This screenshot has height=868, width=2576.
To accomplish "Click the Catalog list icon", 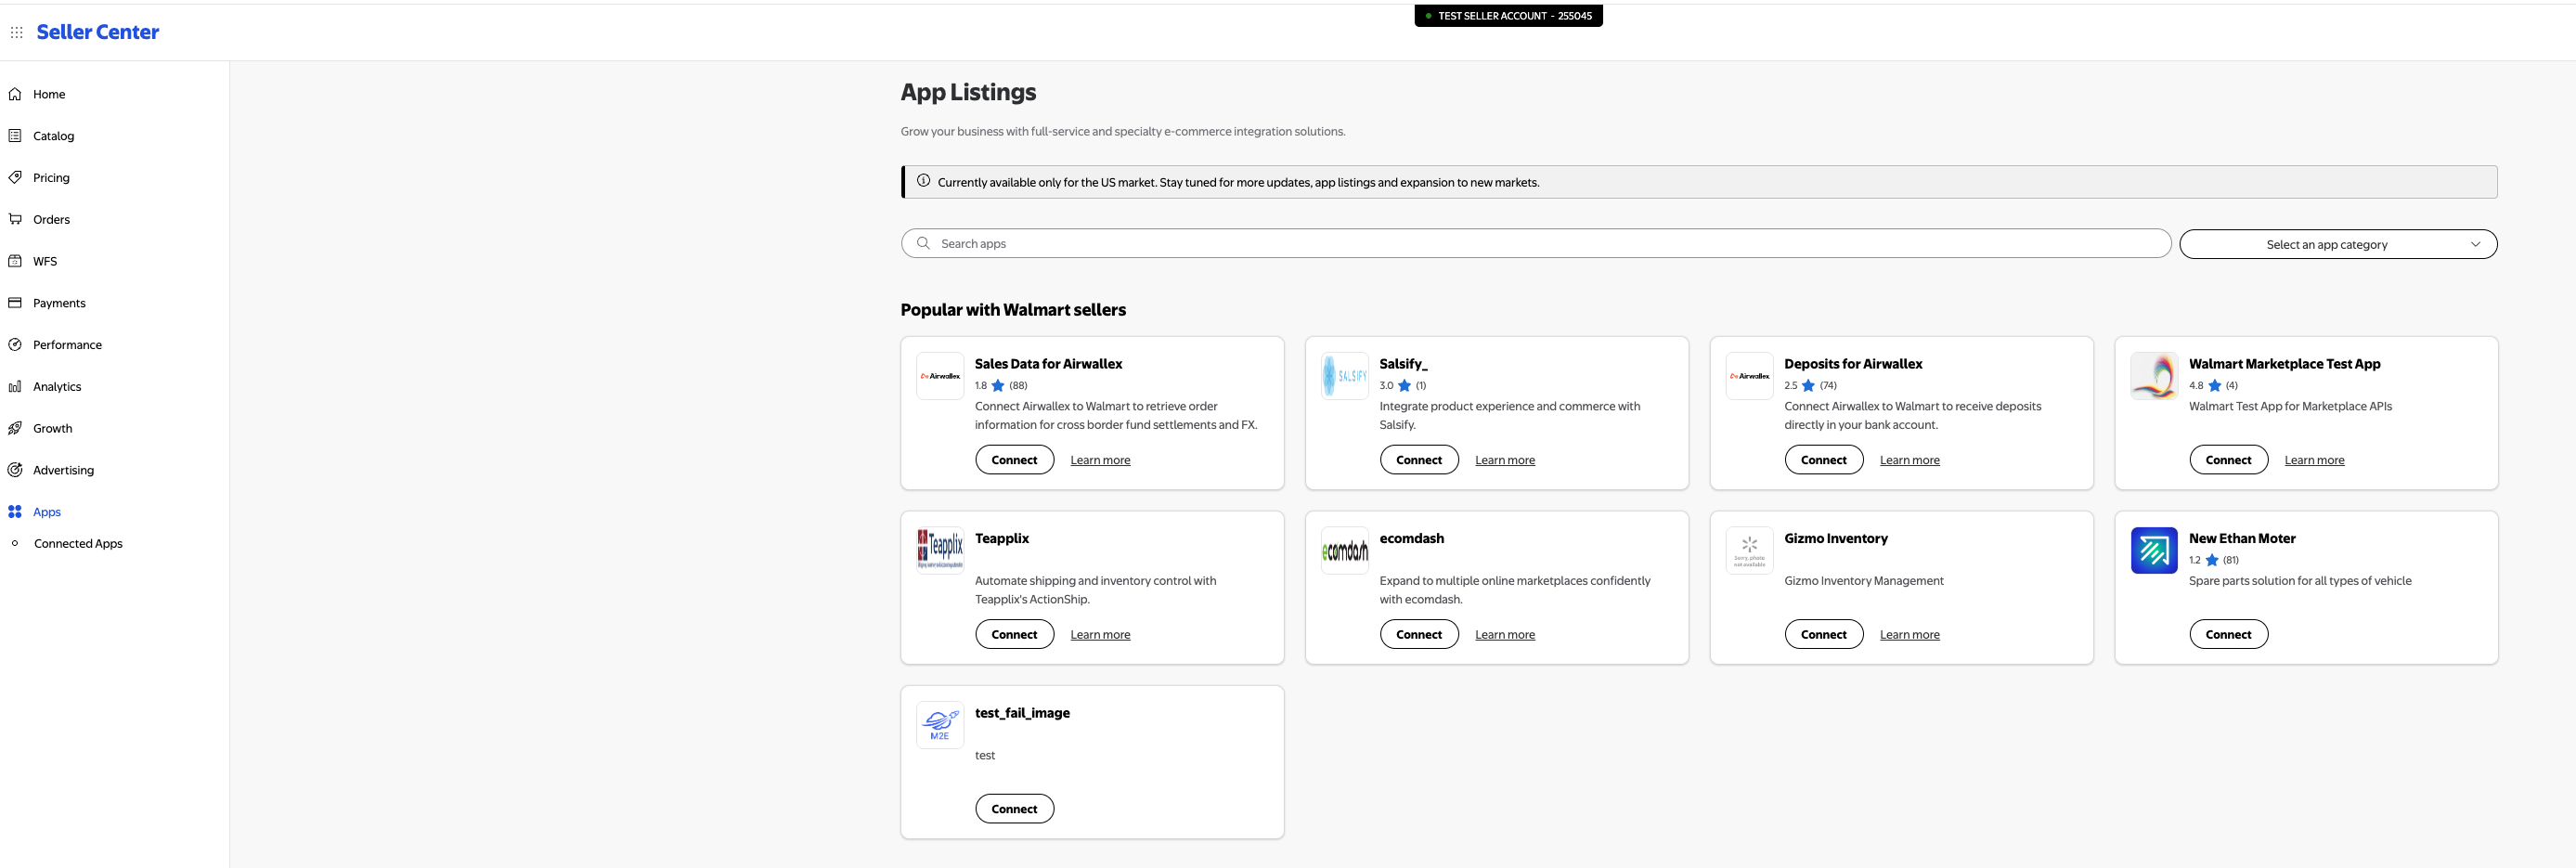I will pyautogui.click(x=15, y=136).
